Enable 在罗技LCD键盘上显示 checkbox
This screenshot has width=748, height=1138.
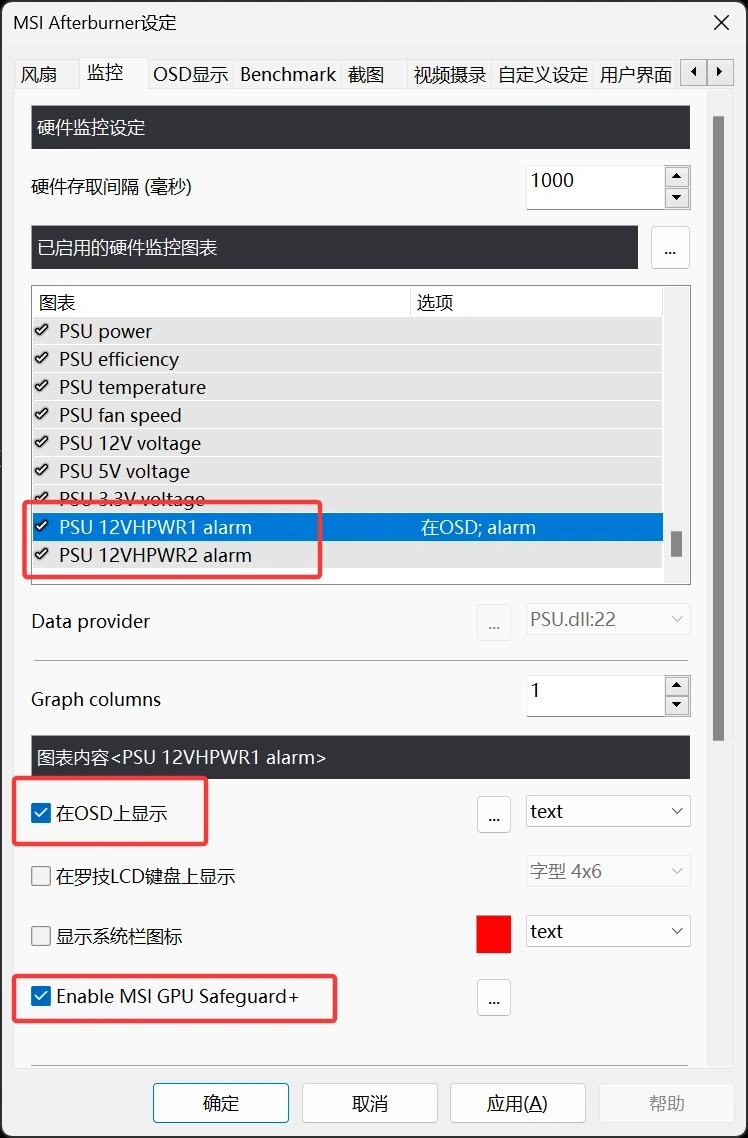[x=41, y=876]
